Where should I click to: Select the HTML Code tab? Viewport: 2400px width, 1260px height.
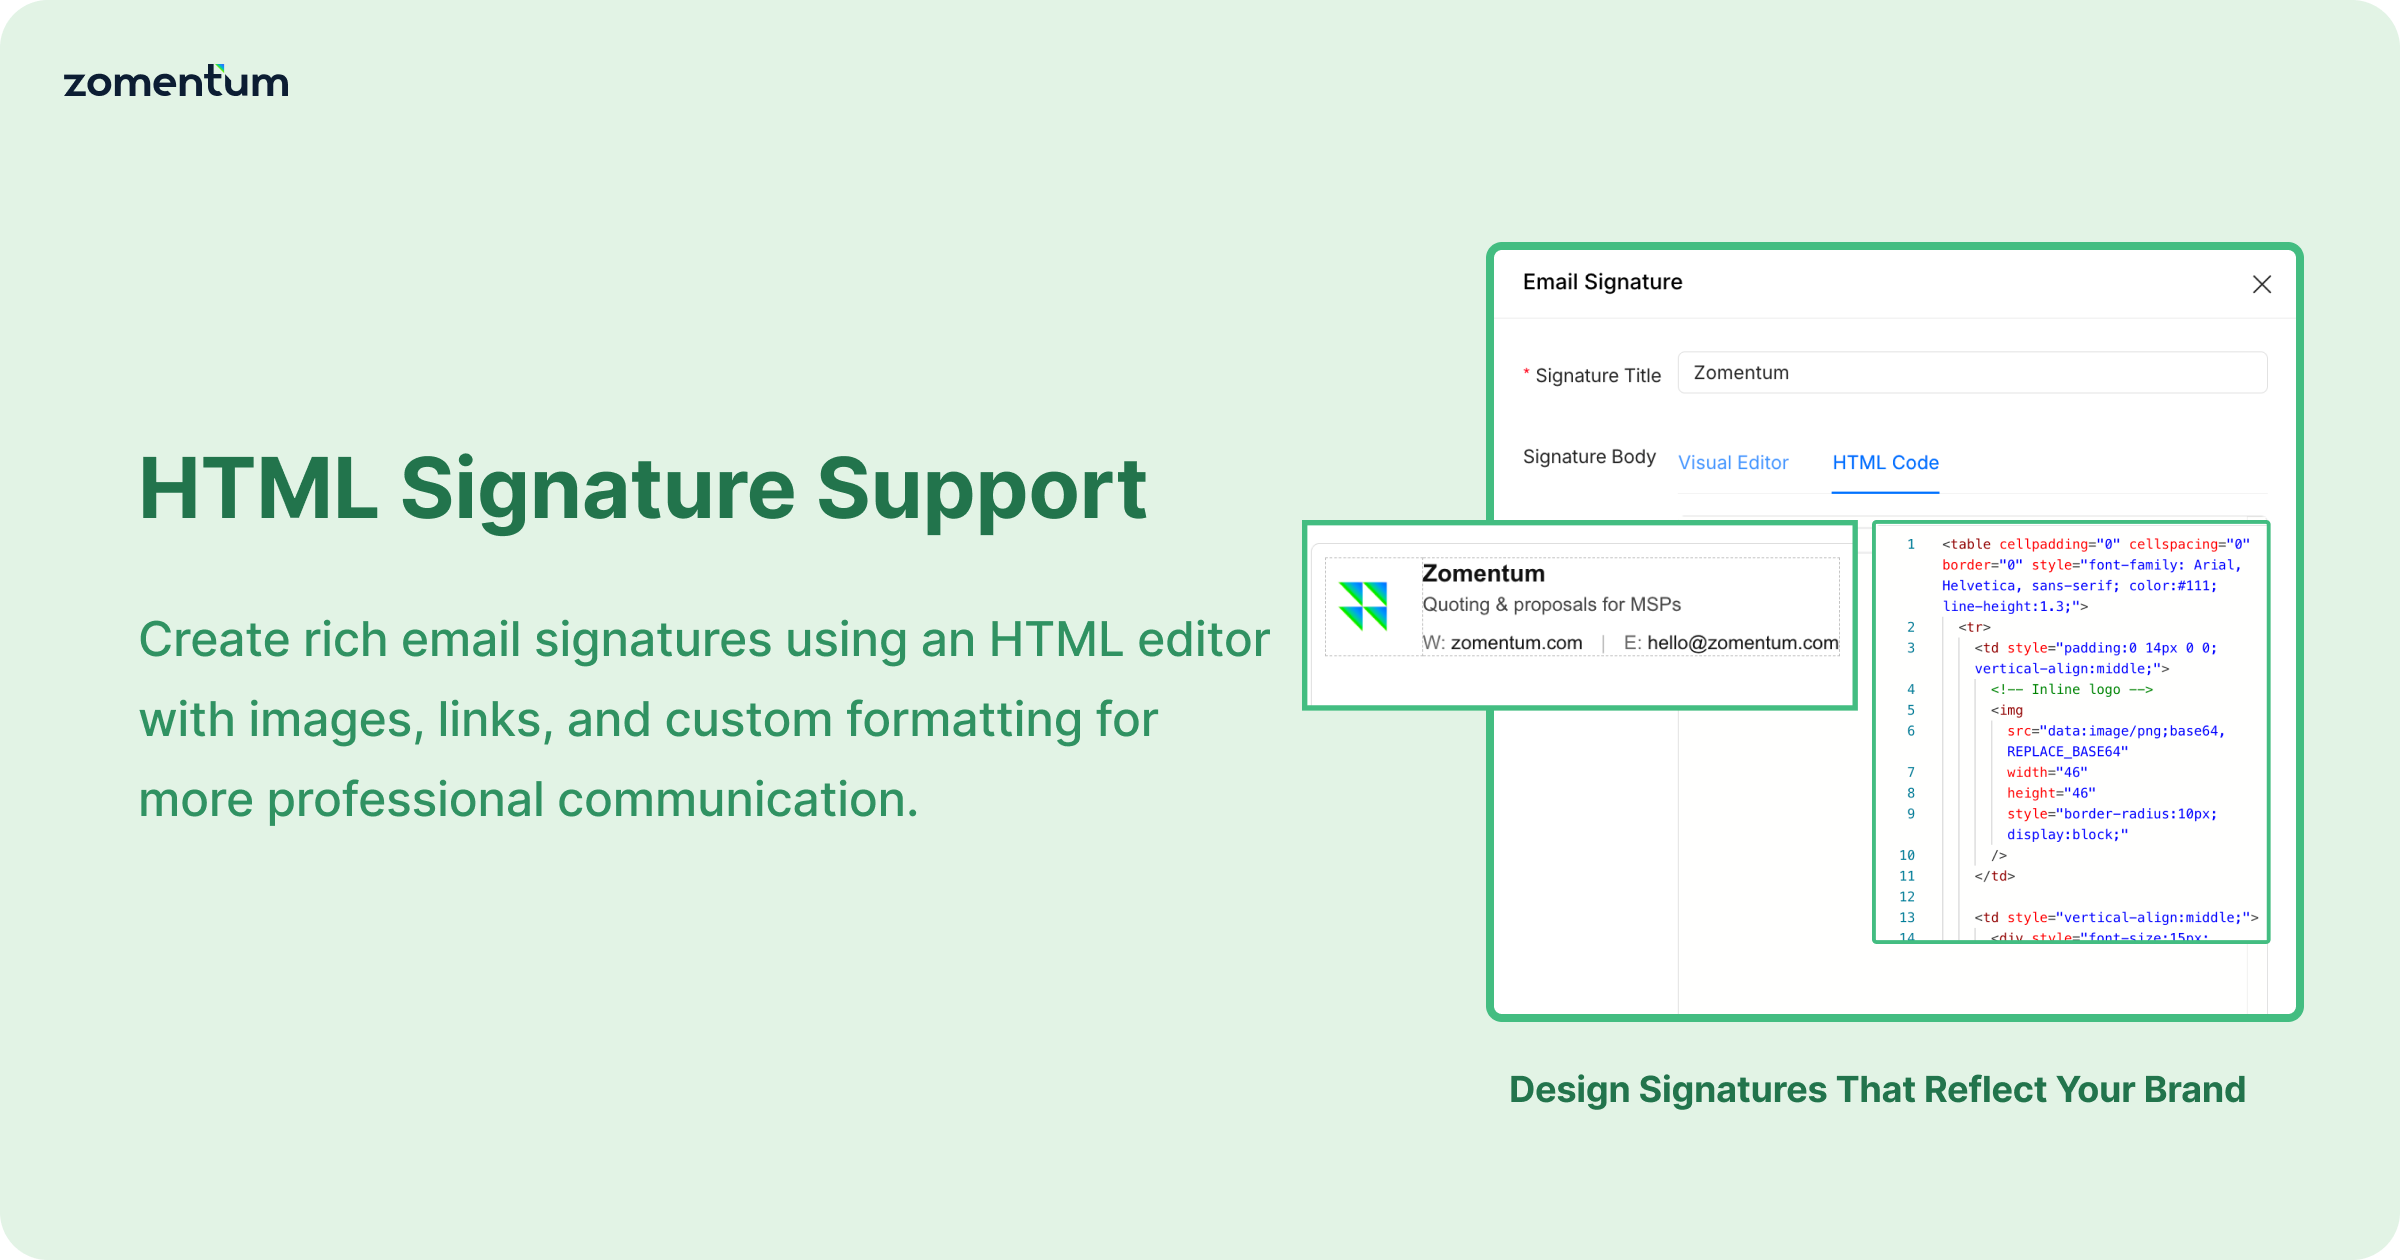pyautogui.click(x=1885, y=462)
